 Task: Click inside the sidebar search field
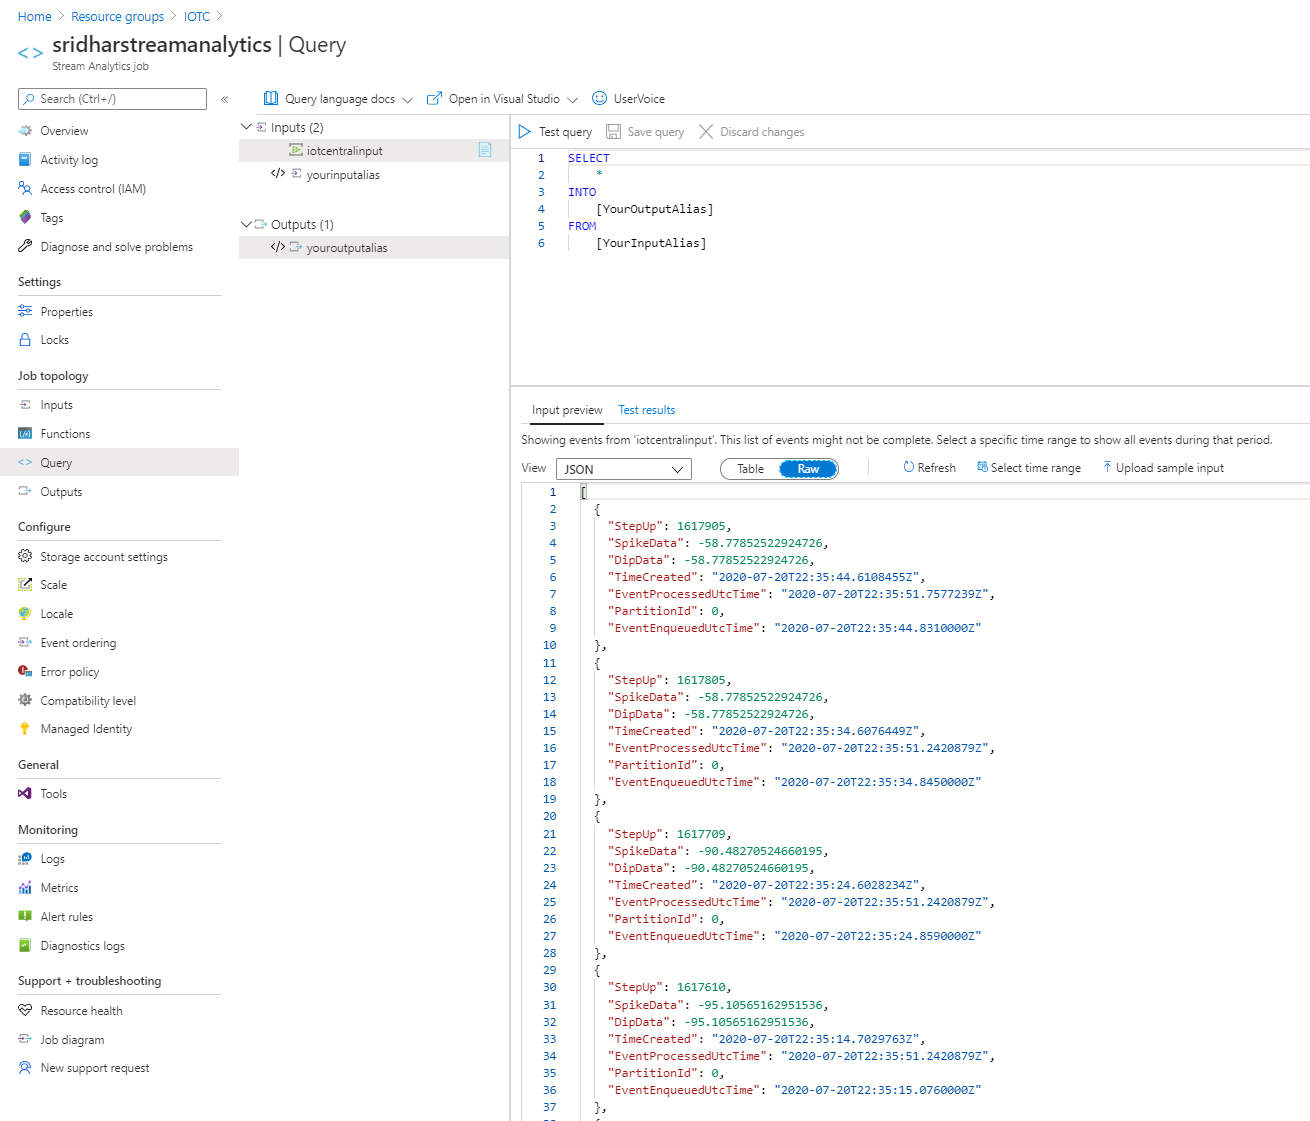click(x=110, y=98)
